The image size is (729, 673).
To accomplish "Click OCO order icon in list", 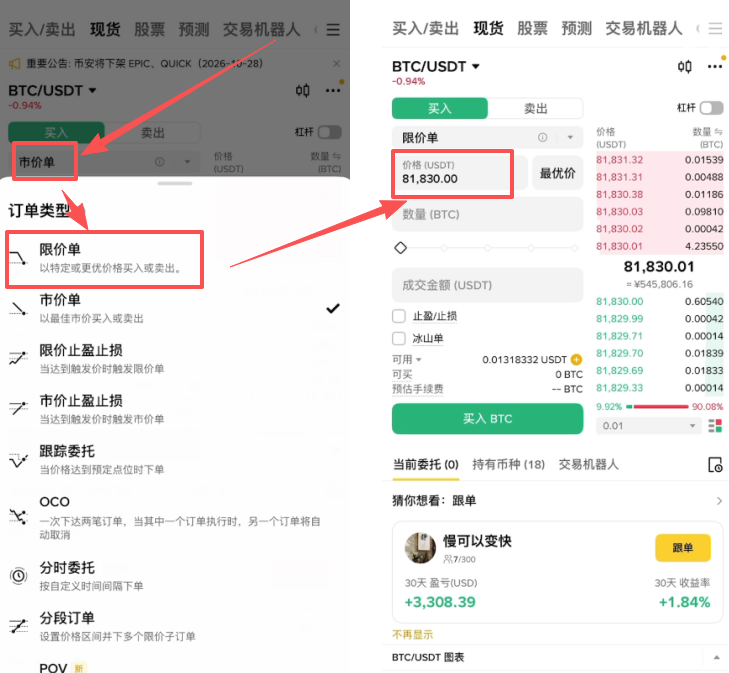I will click(19, 516).
